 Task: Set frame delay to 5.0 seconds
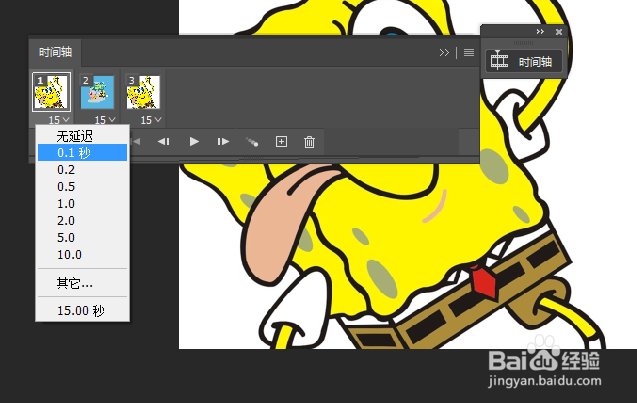(82, 238)
